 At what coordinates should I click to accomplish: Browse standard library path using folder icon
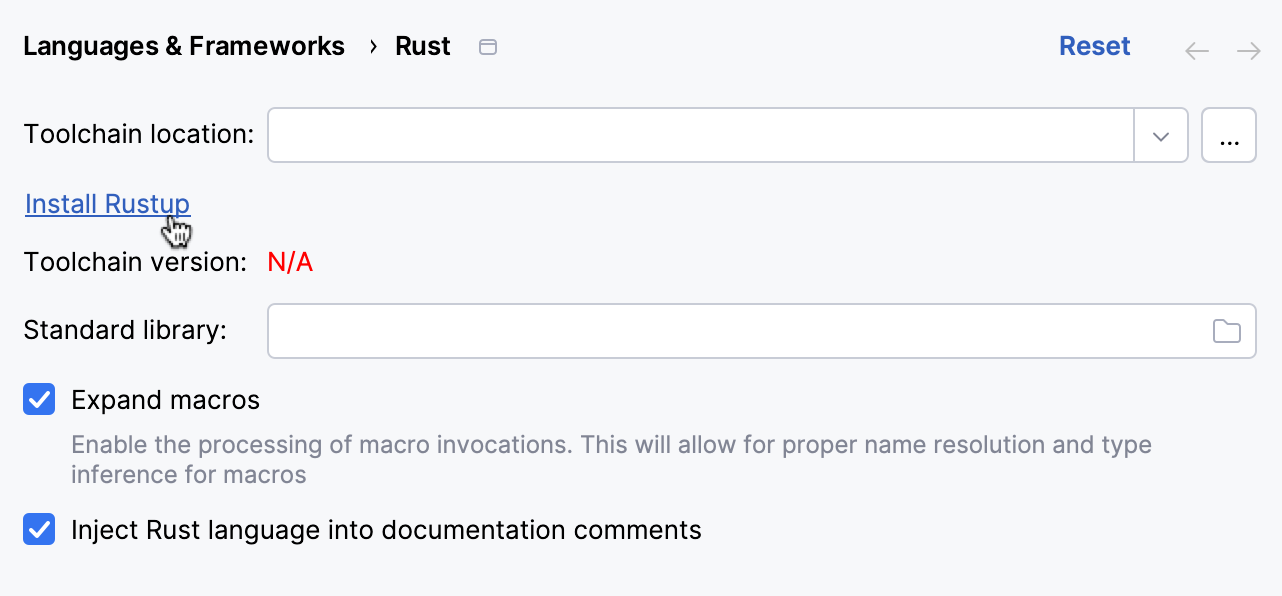(x=1227, y=330)
